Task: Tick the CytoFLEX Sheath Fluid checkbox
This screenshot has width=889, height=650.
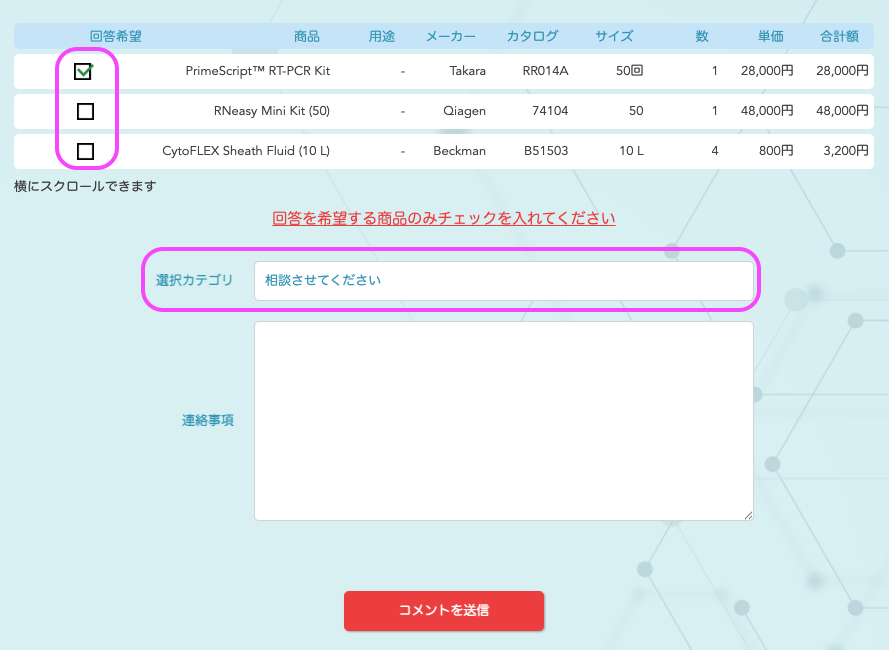Action: pyautogui.click(x=85, y=151)
